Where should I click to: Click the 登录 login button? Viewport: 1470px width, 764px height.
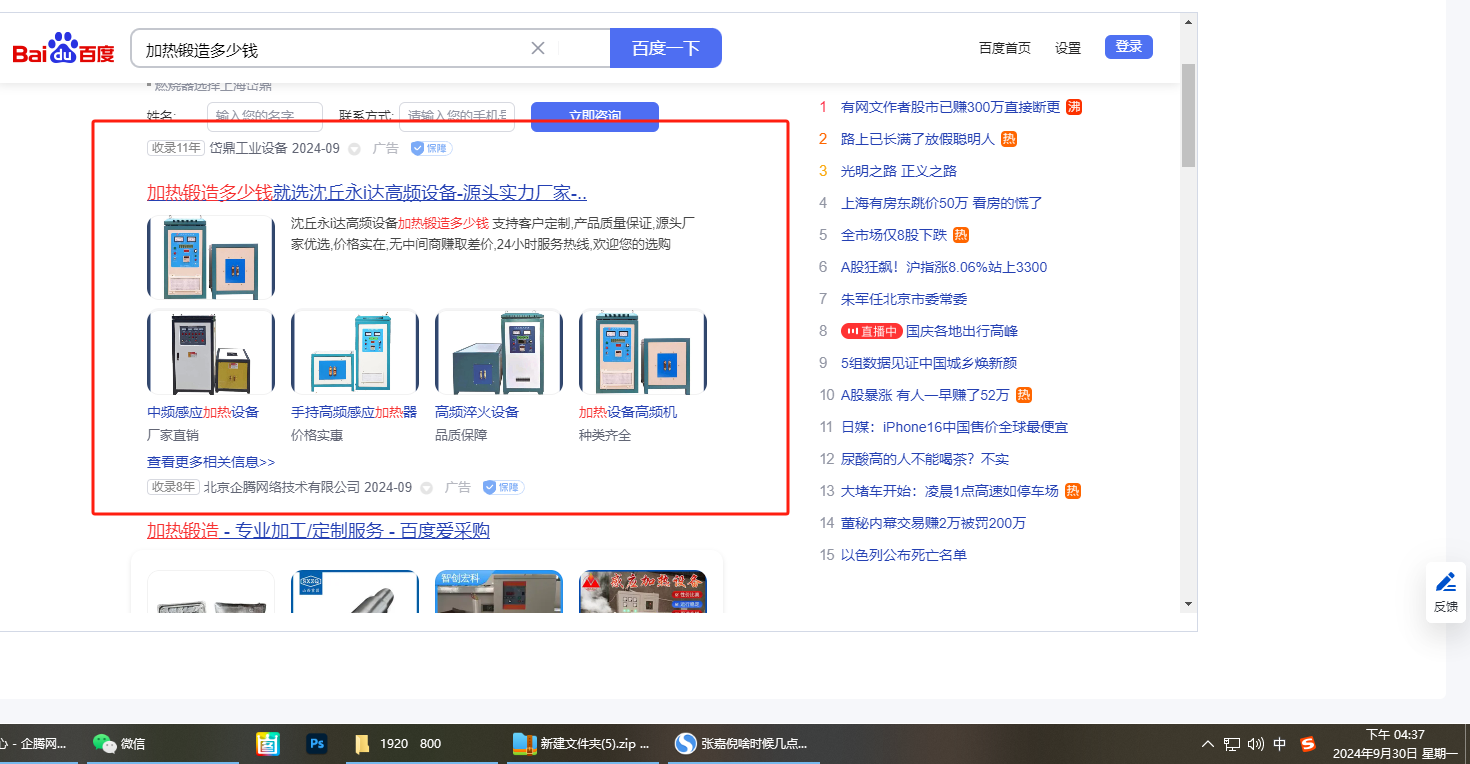point(1129,47)
